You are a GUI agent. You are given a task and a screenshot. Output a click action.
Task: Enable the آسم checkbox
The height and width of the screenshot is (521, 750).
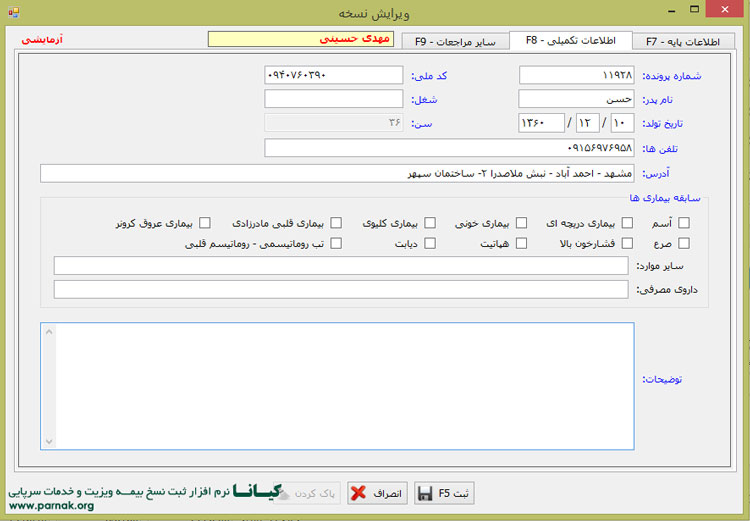point(684,223)
